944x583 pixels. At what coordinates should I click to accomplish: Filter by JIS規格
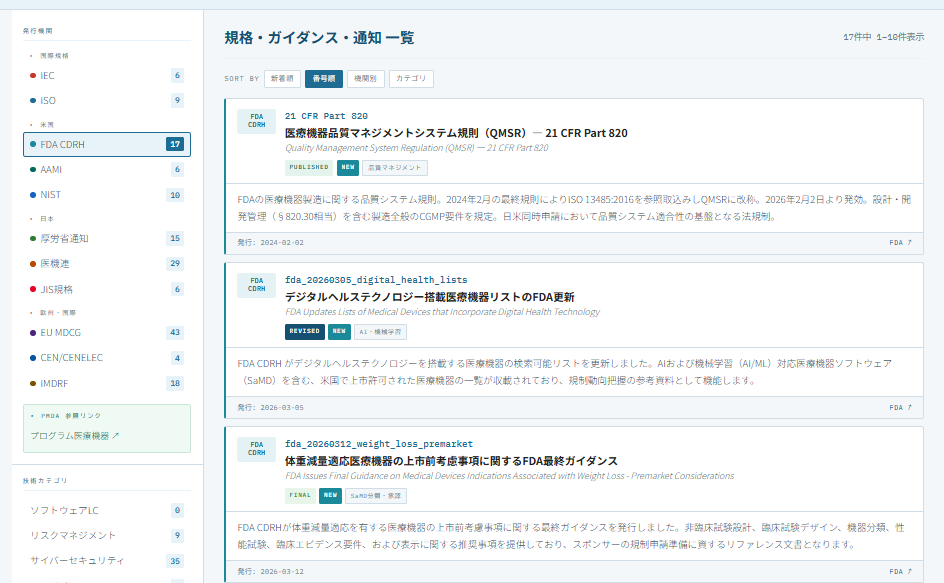107,290
